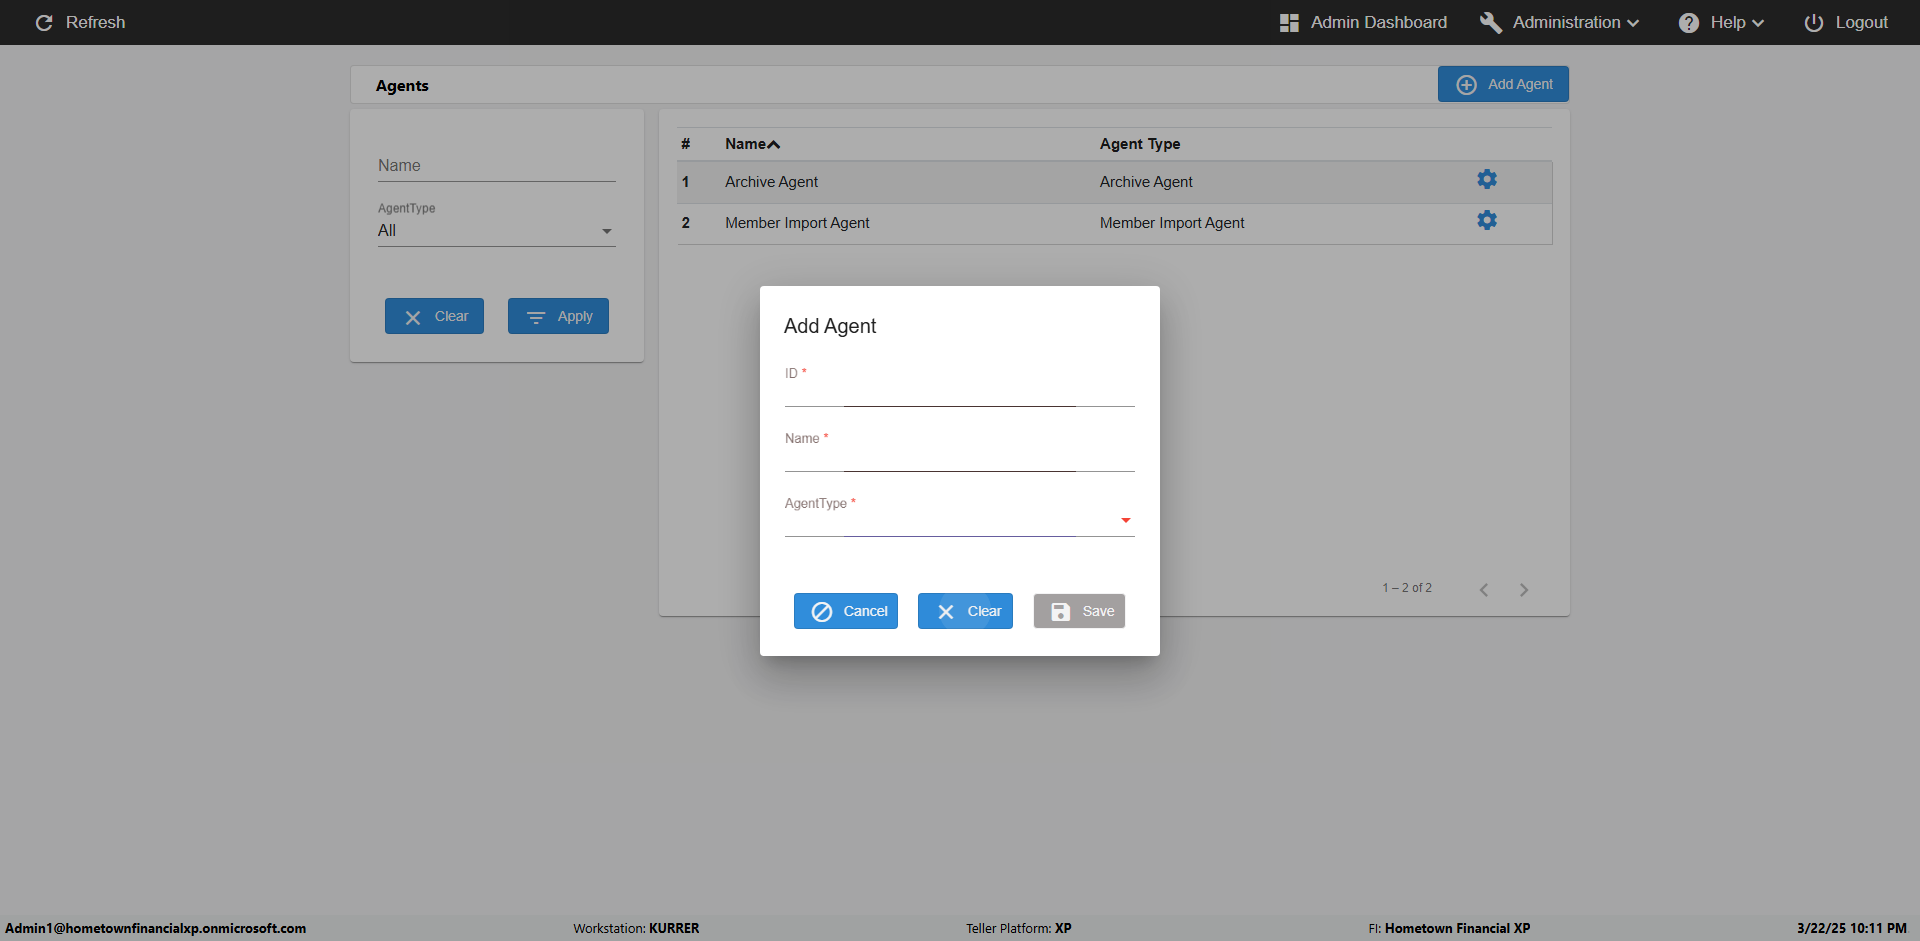Clear the Add Agent dialog fields
The width and height of the screenshot is (1920, 941).
point(965,611)
